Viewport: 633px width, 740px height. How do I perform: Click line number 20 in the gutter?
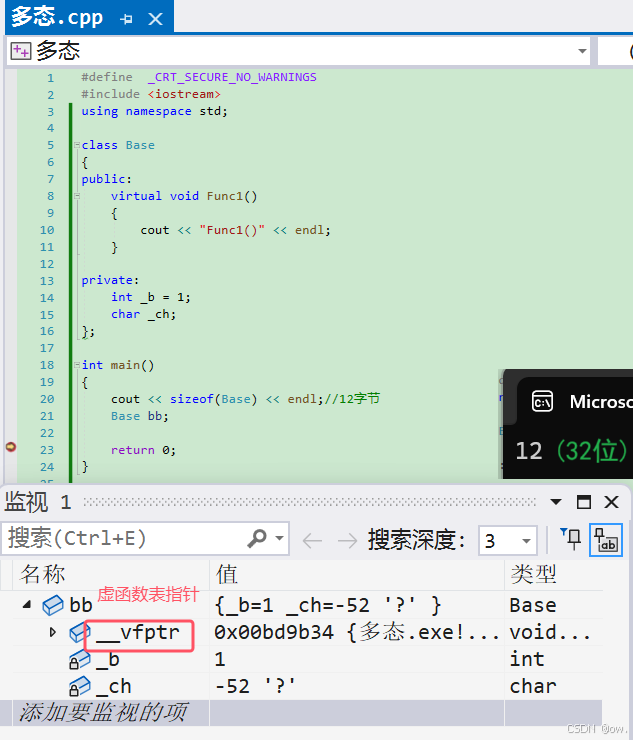pyautogui.click(x=47, y=399)
